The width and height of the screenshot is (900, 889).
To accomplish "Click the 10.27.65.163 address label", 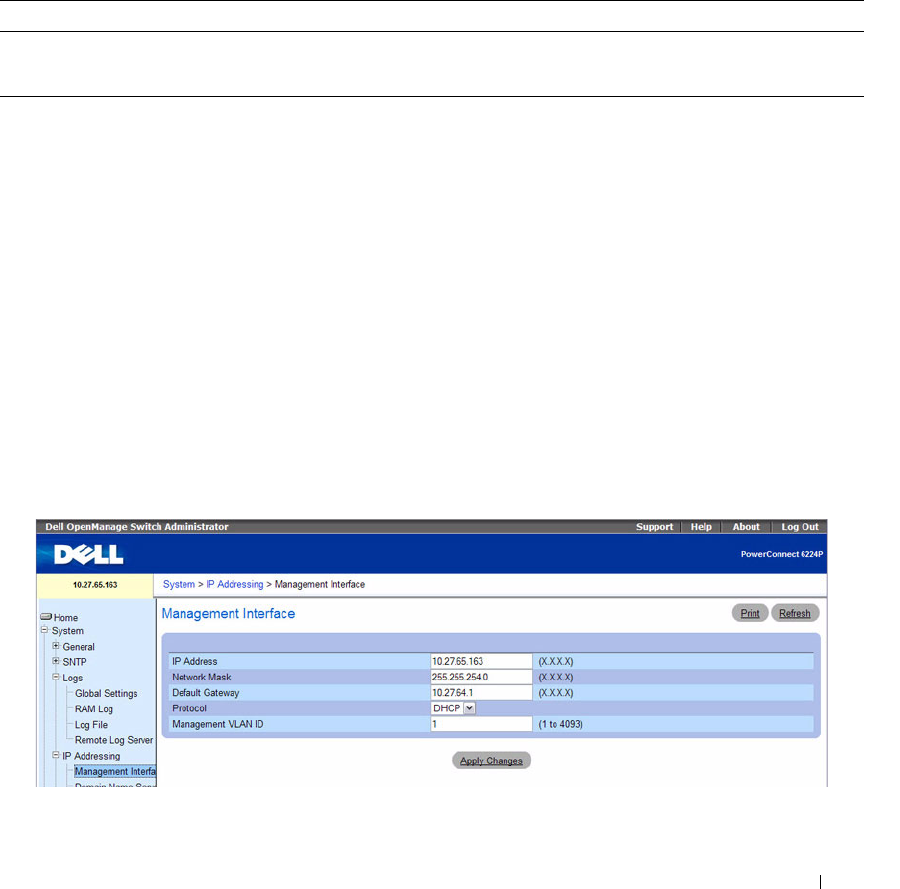I will [x=95, y=585].
